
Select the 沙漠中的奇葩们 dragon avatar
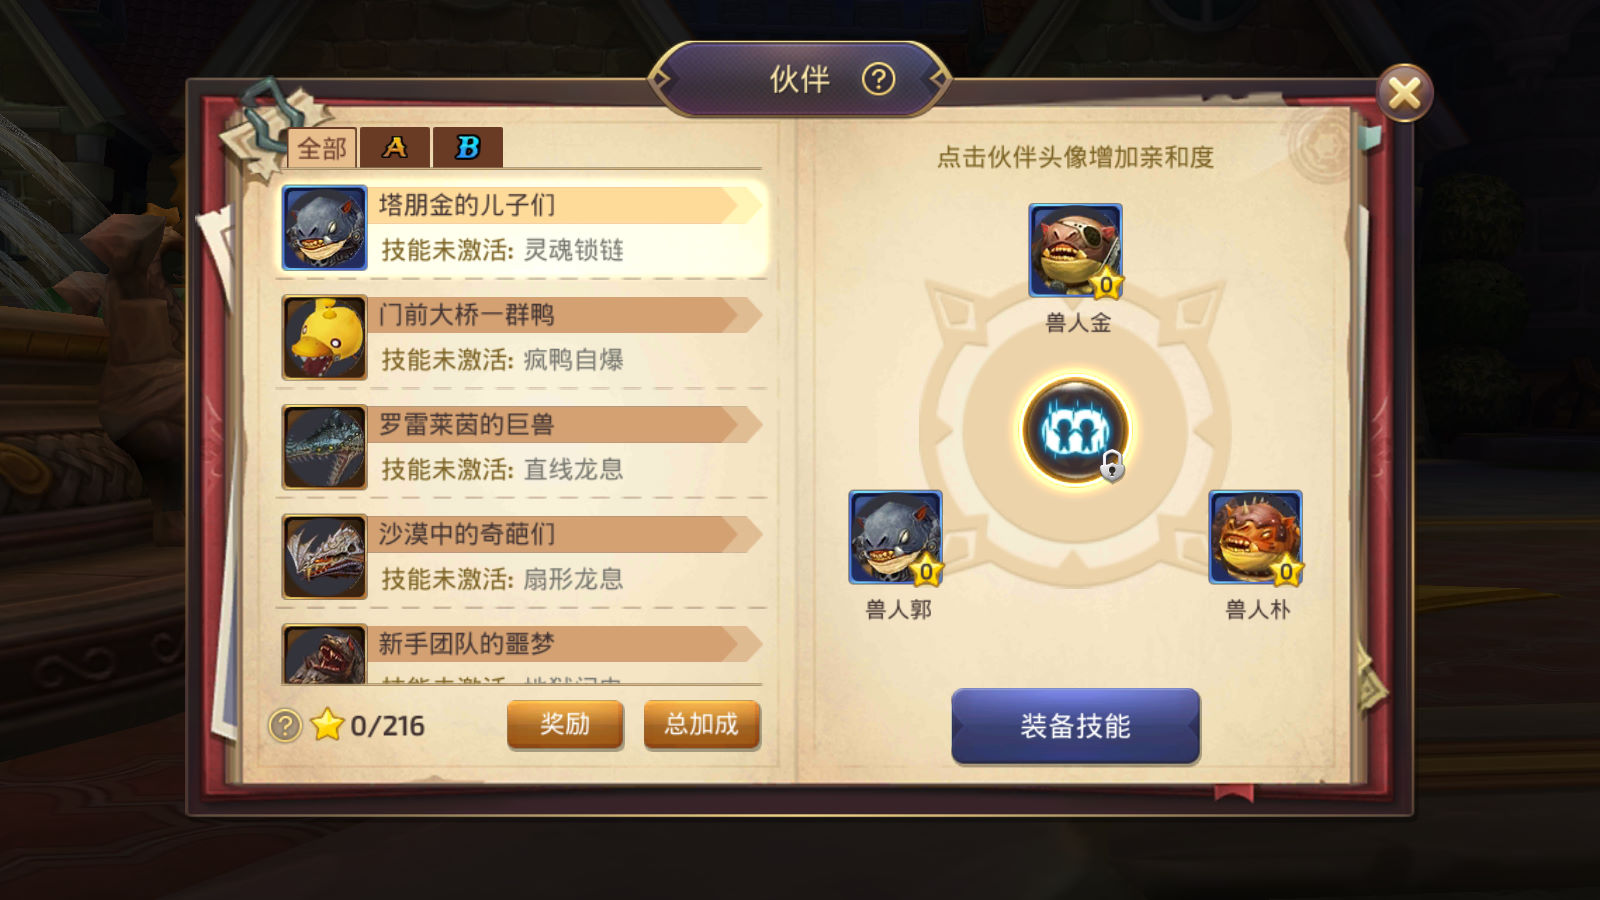pyautogui.click(x=324, y=557)
